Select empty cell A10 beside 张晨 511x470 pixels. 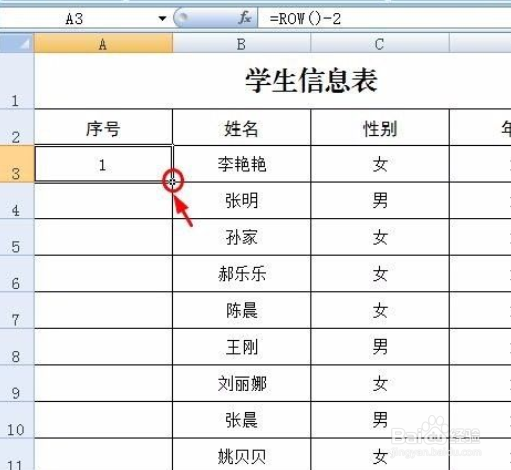pyautogui.click(x=103, y=420)
